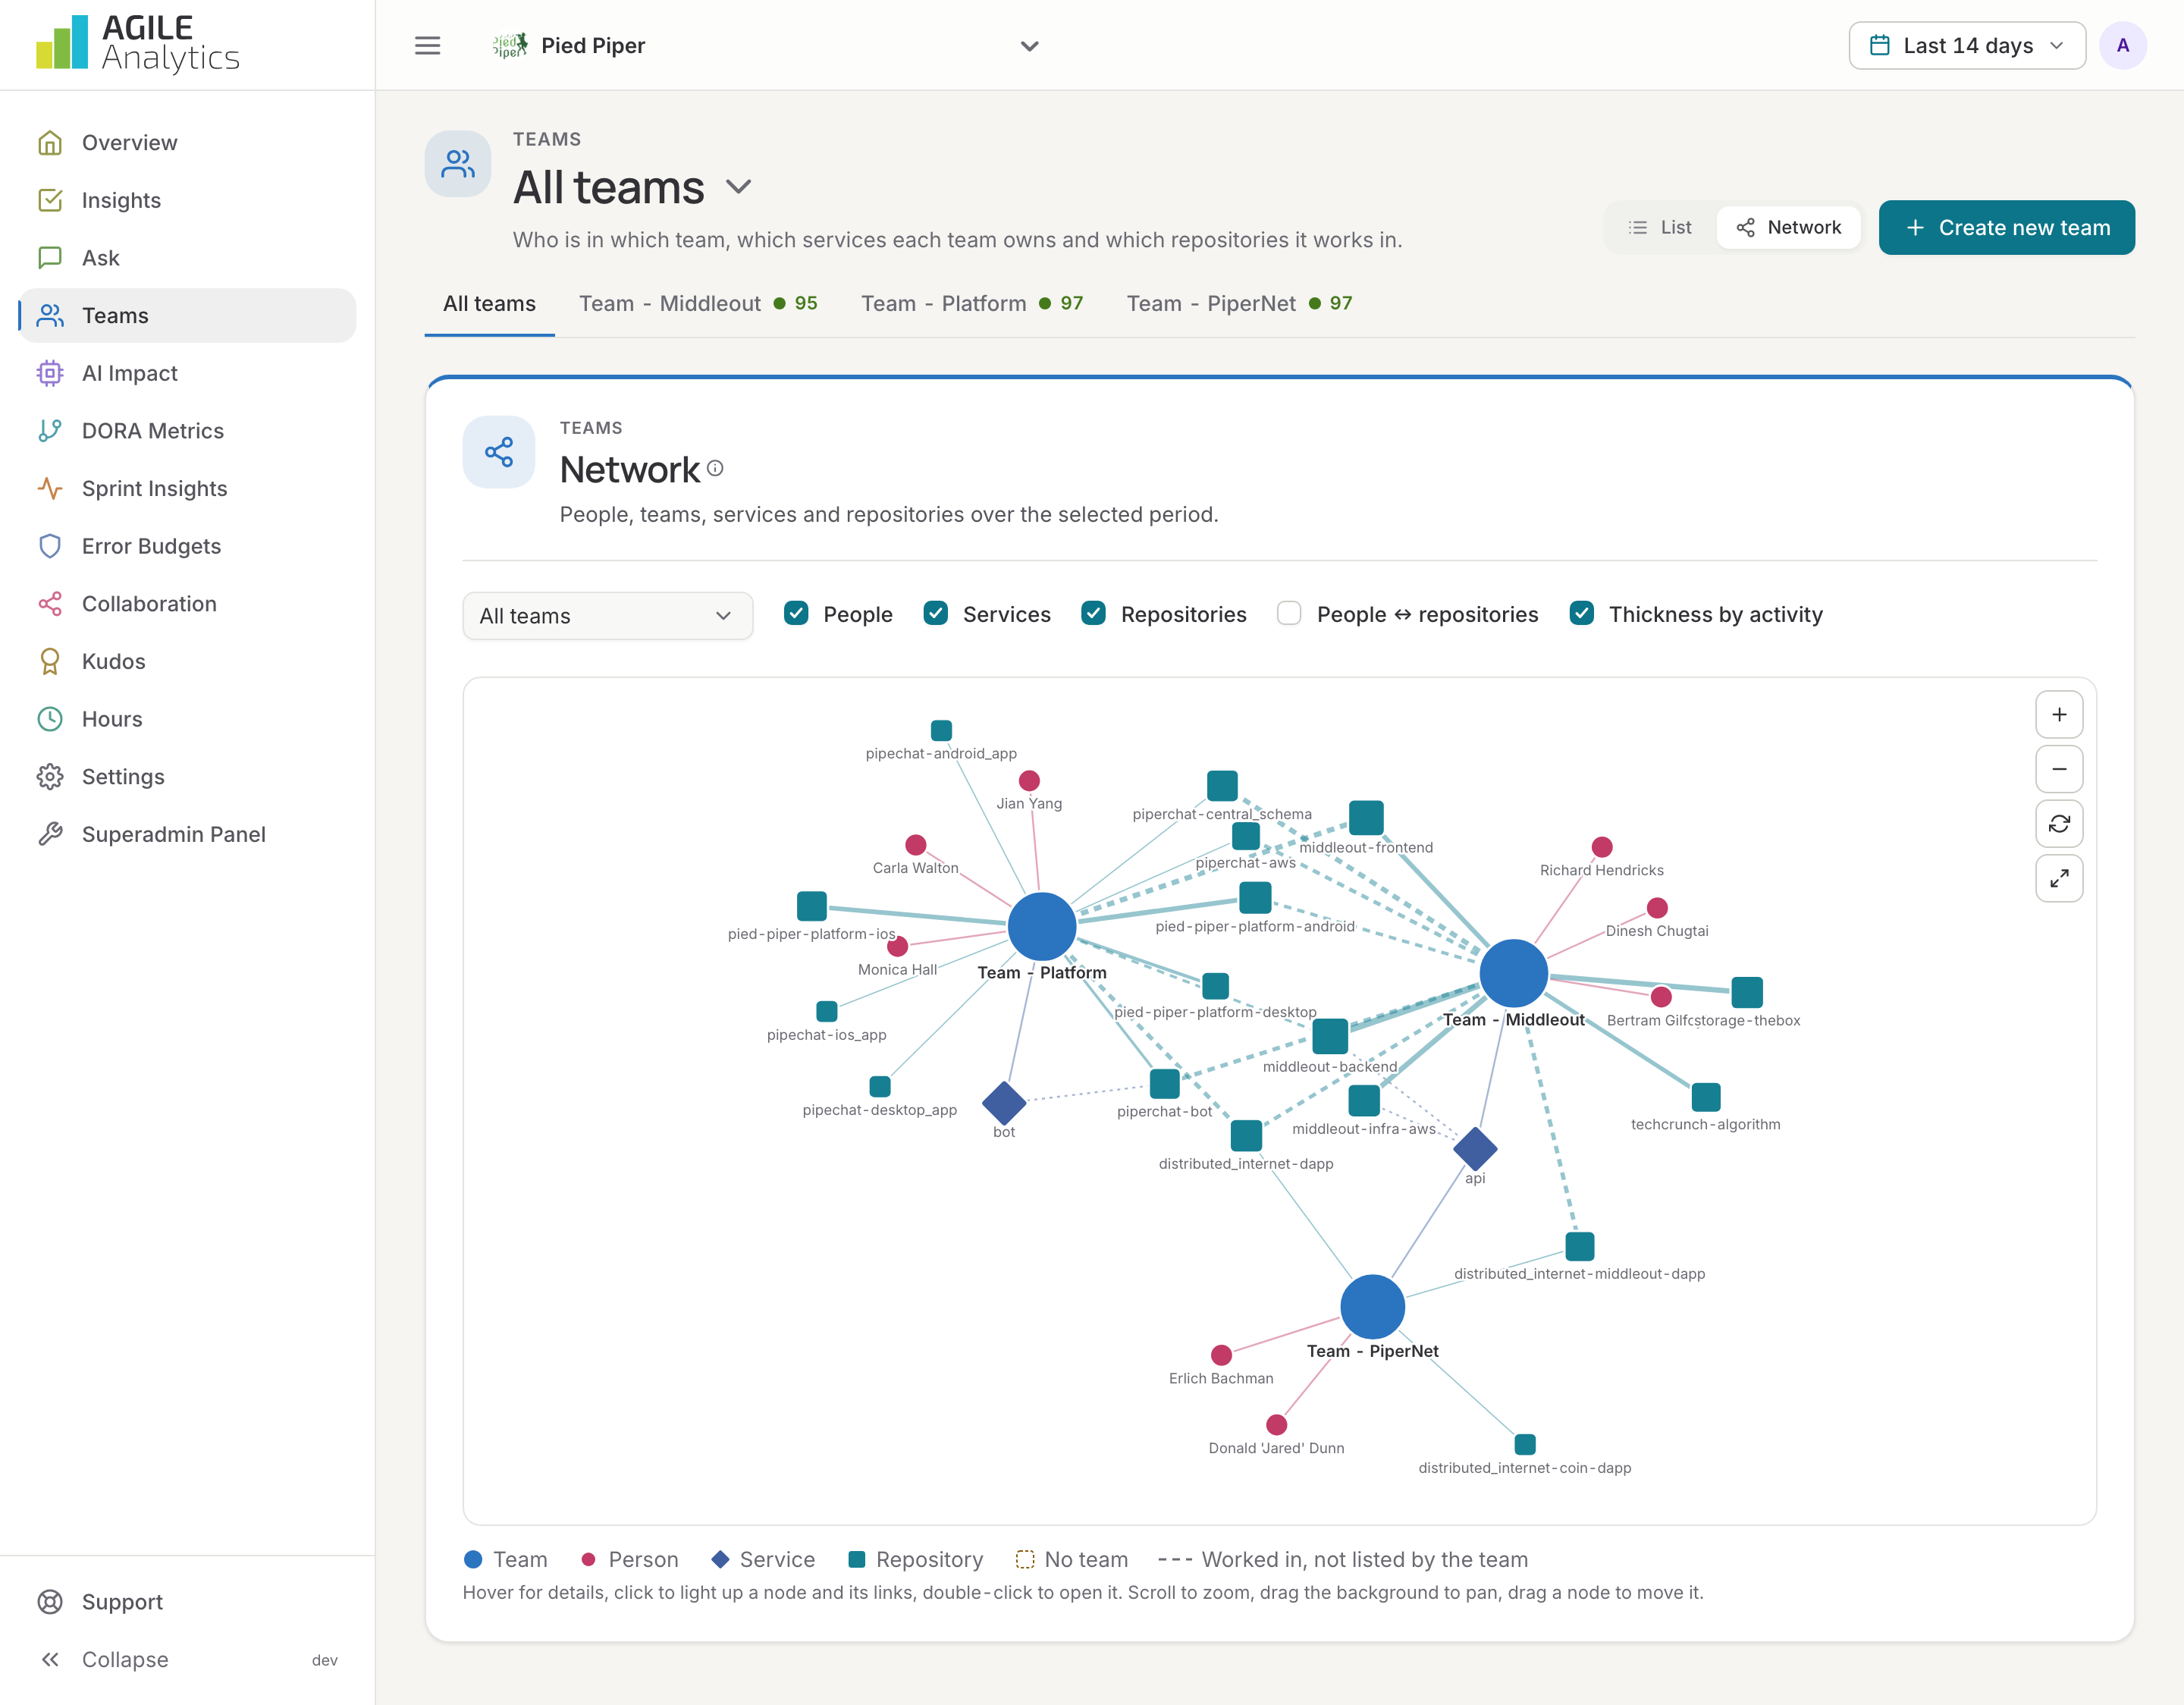Select the Team - PiperNet node

pos(1372,1306)
